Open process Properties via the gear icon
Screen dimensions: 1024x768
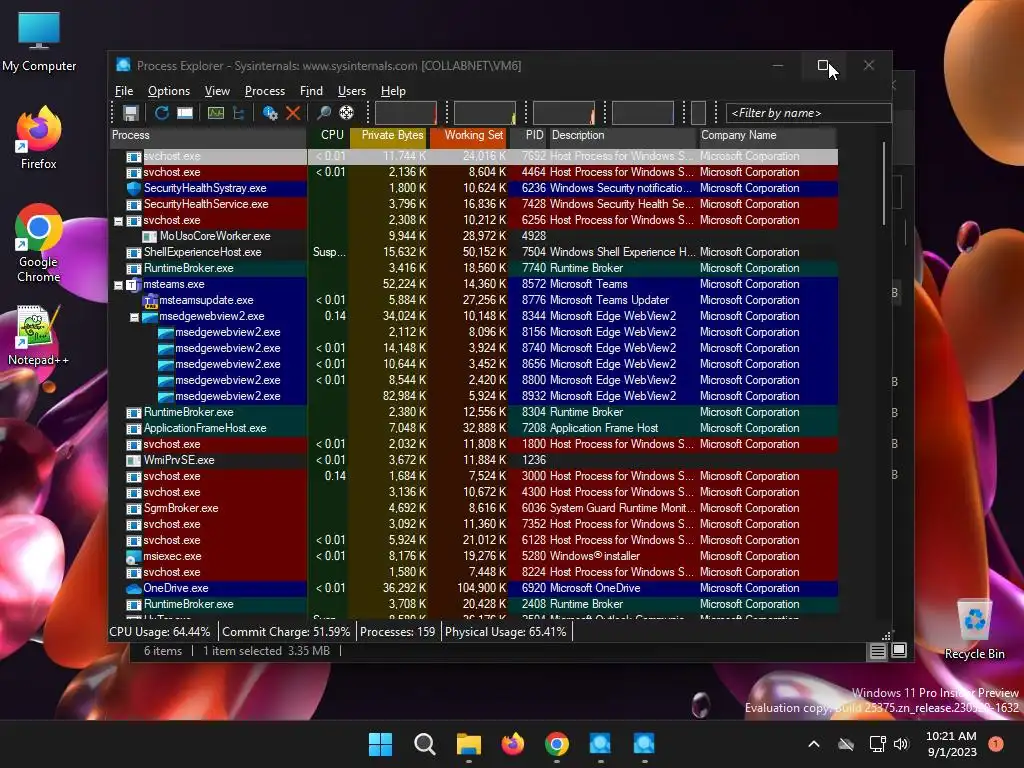[270, 113]
